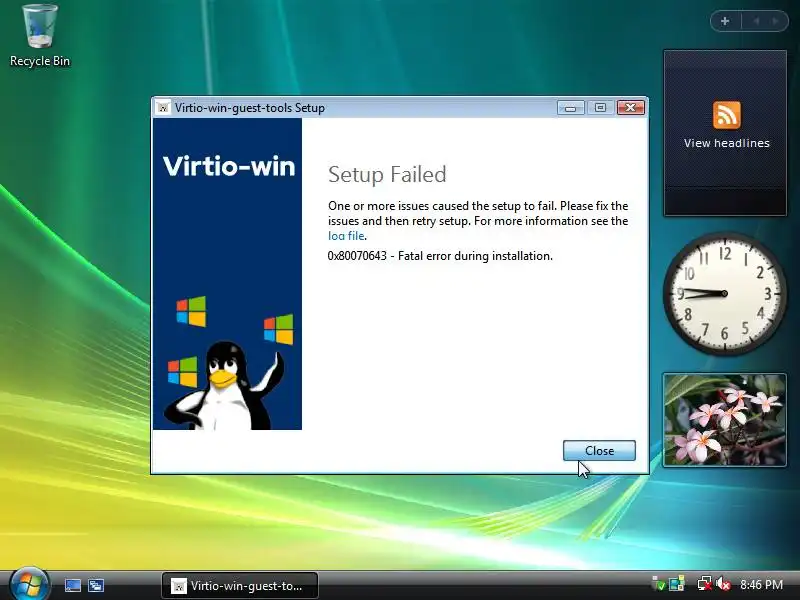Close setup window with red X button
Viewport: 800px width, 600px height.
click(631, 108)
